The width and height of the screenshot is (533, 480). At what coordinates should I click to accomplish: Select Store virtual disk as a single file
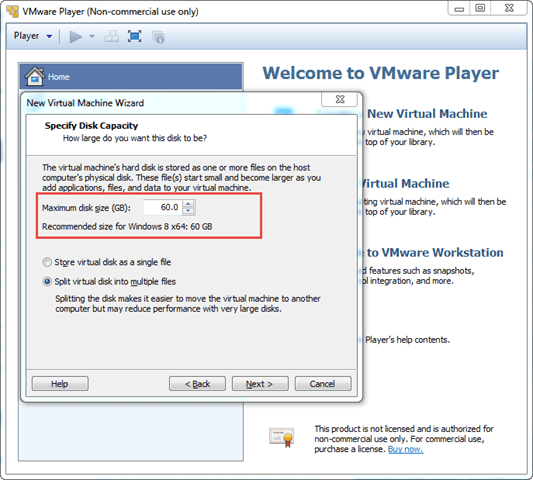(x=47, y=262)
